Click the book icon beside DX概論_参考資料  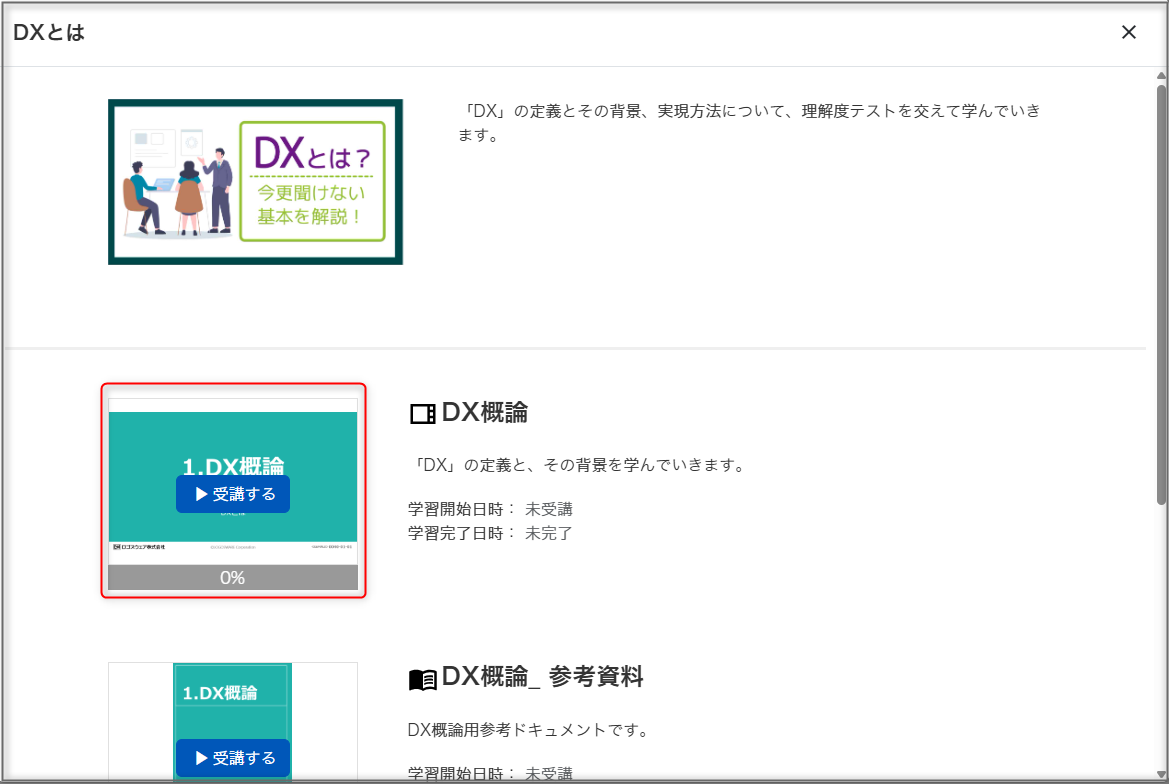(x=423, y=679)
